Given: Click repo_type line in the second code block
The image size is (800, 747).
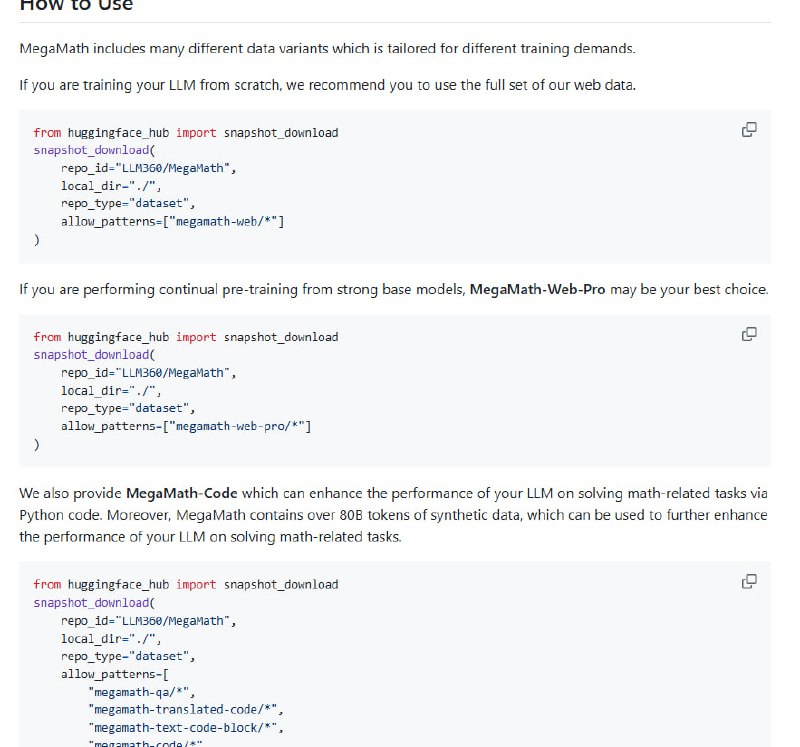Looking at the screenshot, I should [128, 408].
